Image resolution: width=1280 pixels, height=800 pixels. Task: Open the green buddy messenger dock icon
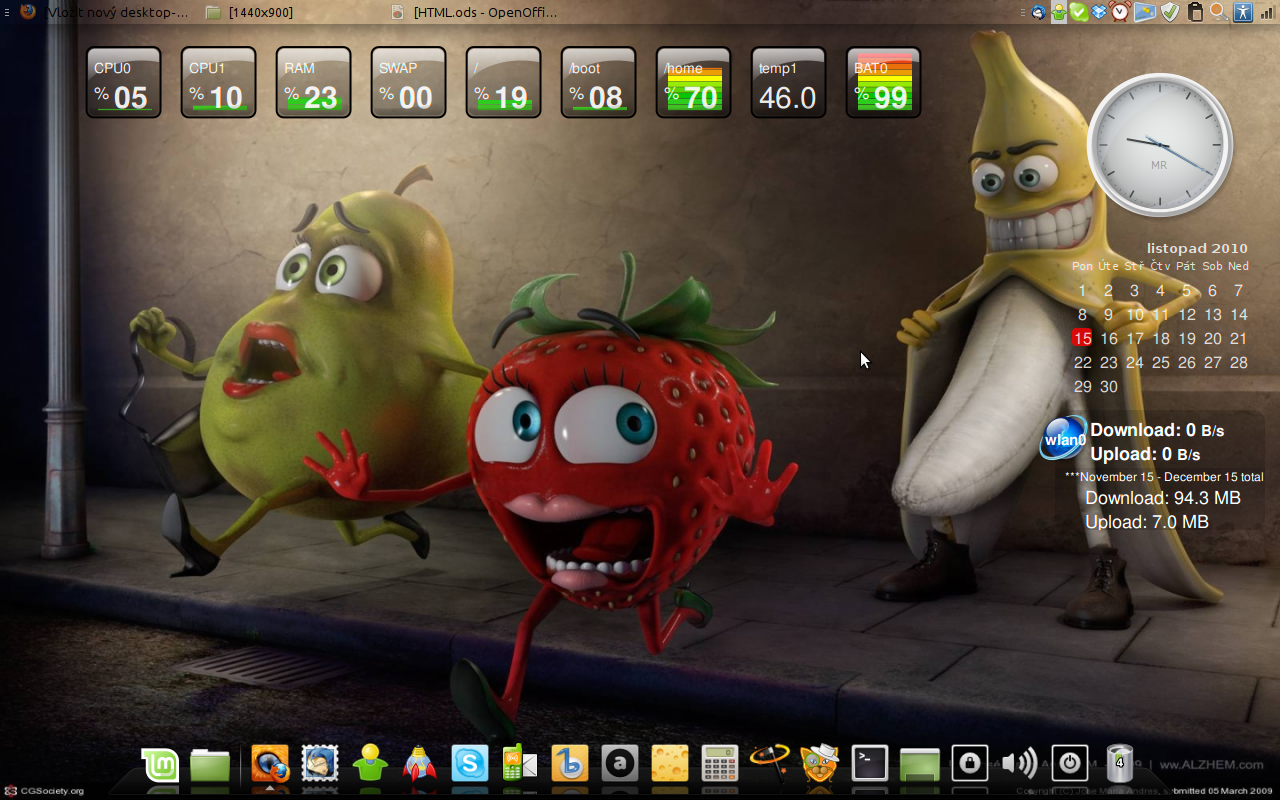click(370, 764)
